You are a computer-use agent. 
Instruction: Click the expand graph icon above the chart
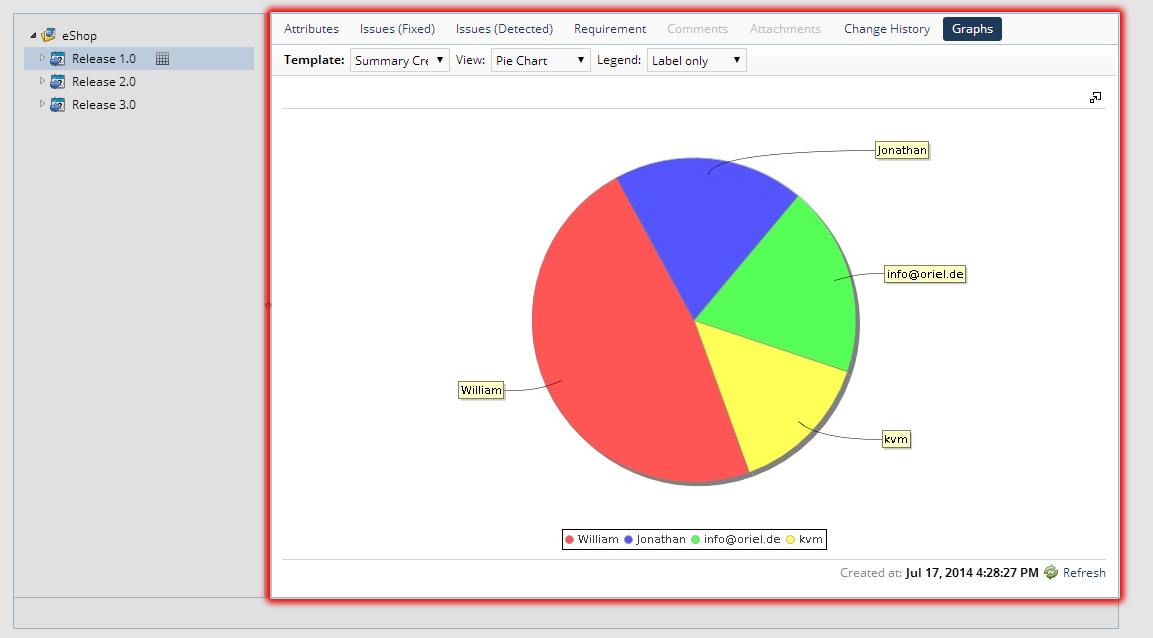(x=1096, y=97)
